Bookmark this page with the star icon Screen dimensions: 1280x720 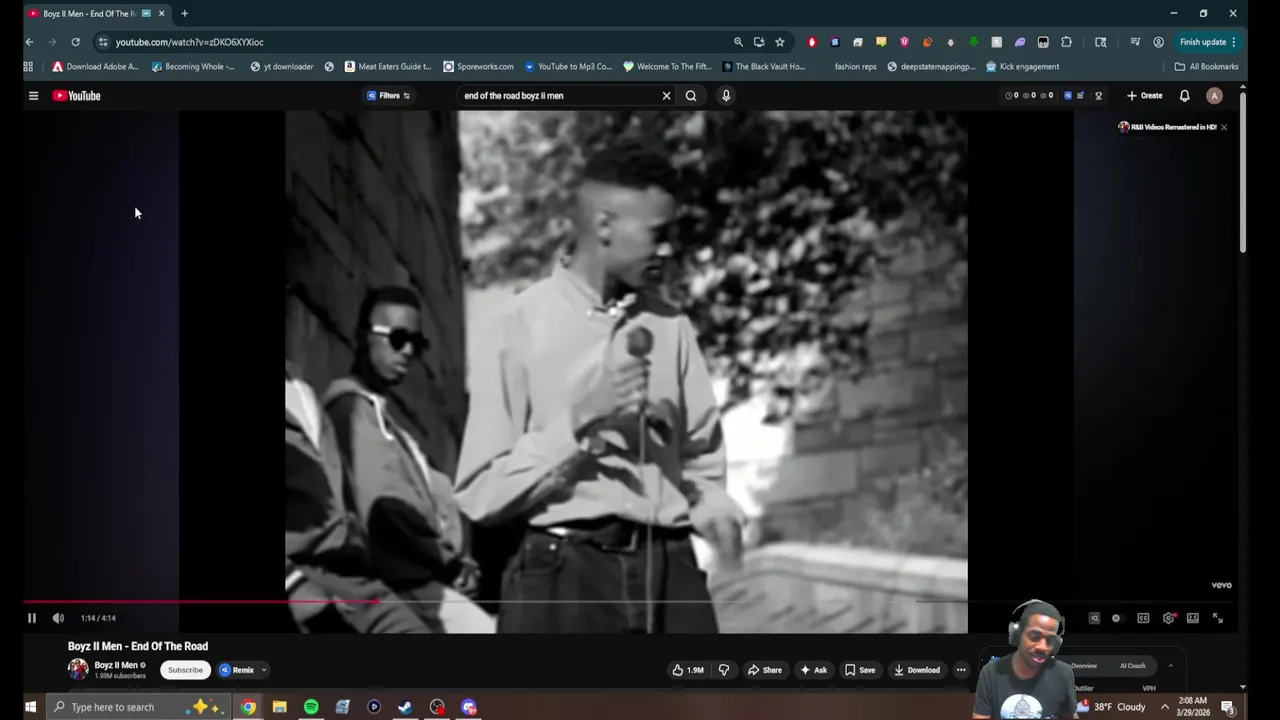click(x=780, y=42)
